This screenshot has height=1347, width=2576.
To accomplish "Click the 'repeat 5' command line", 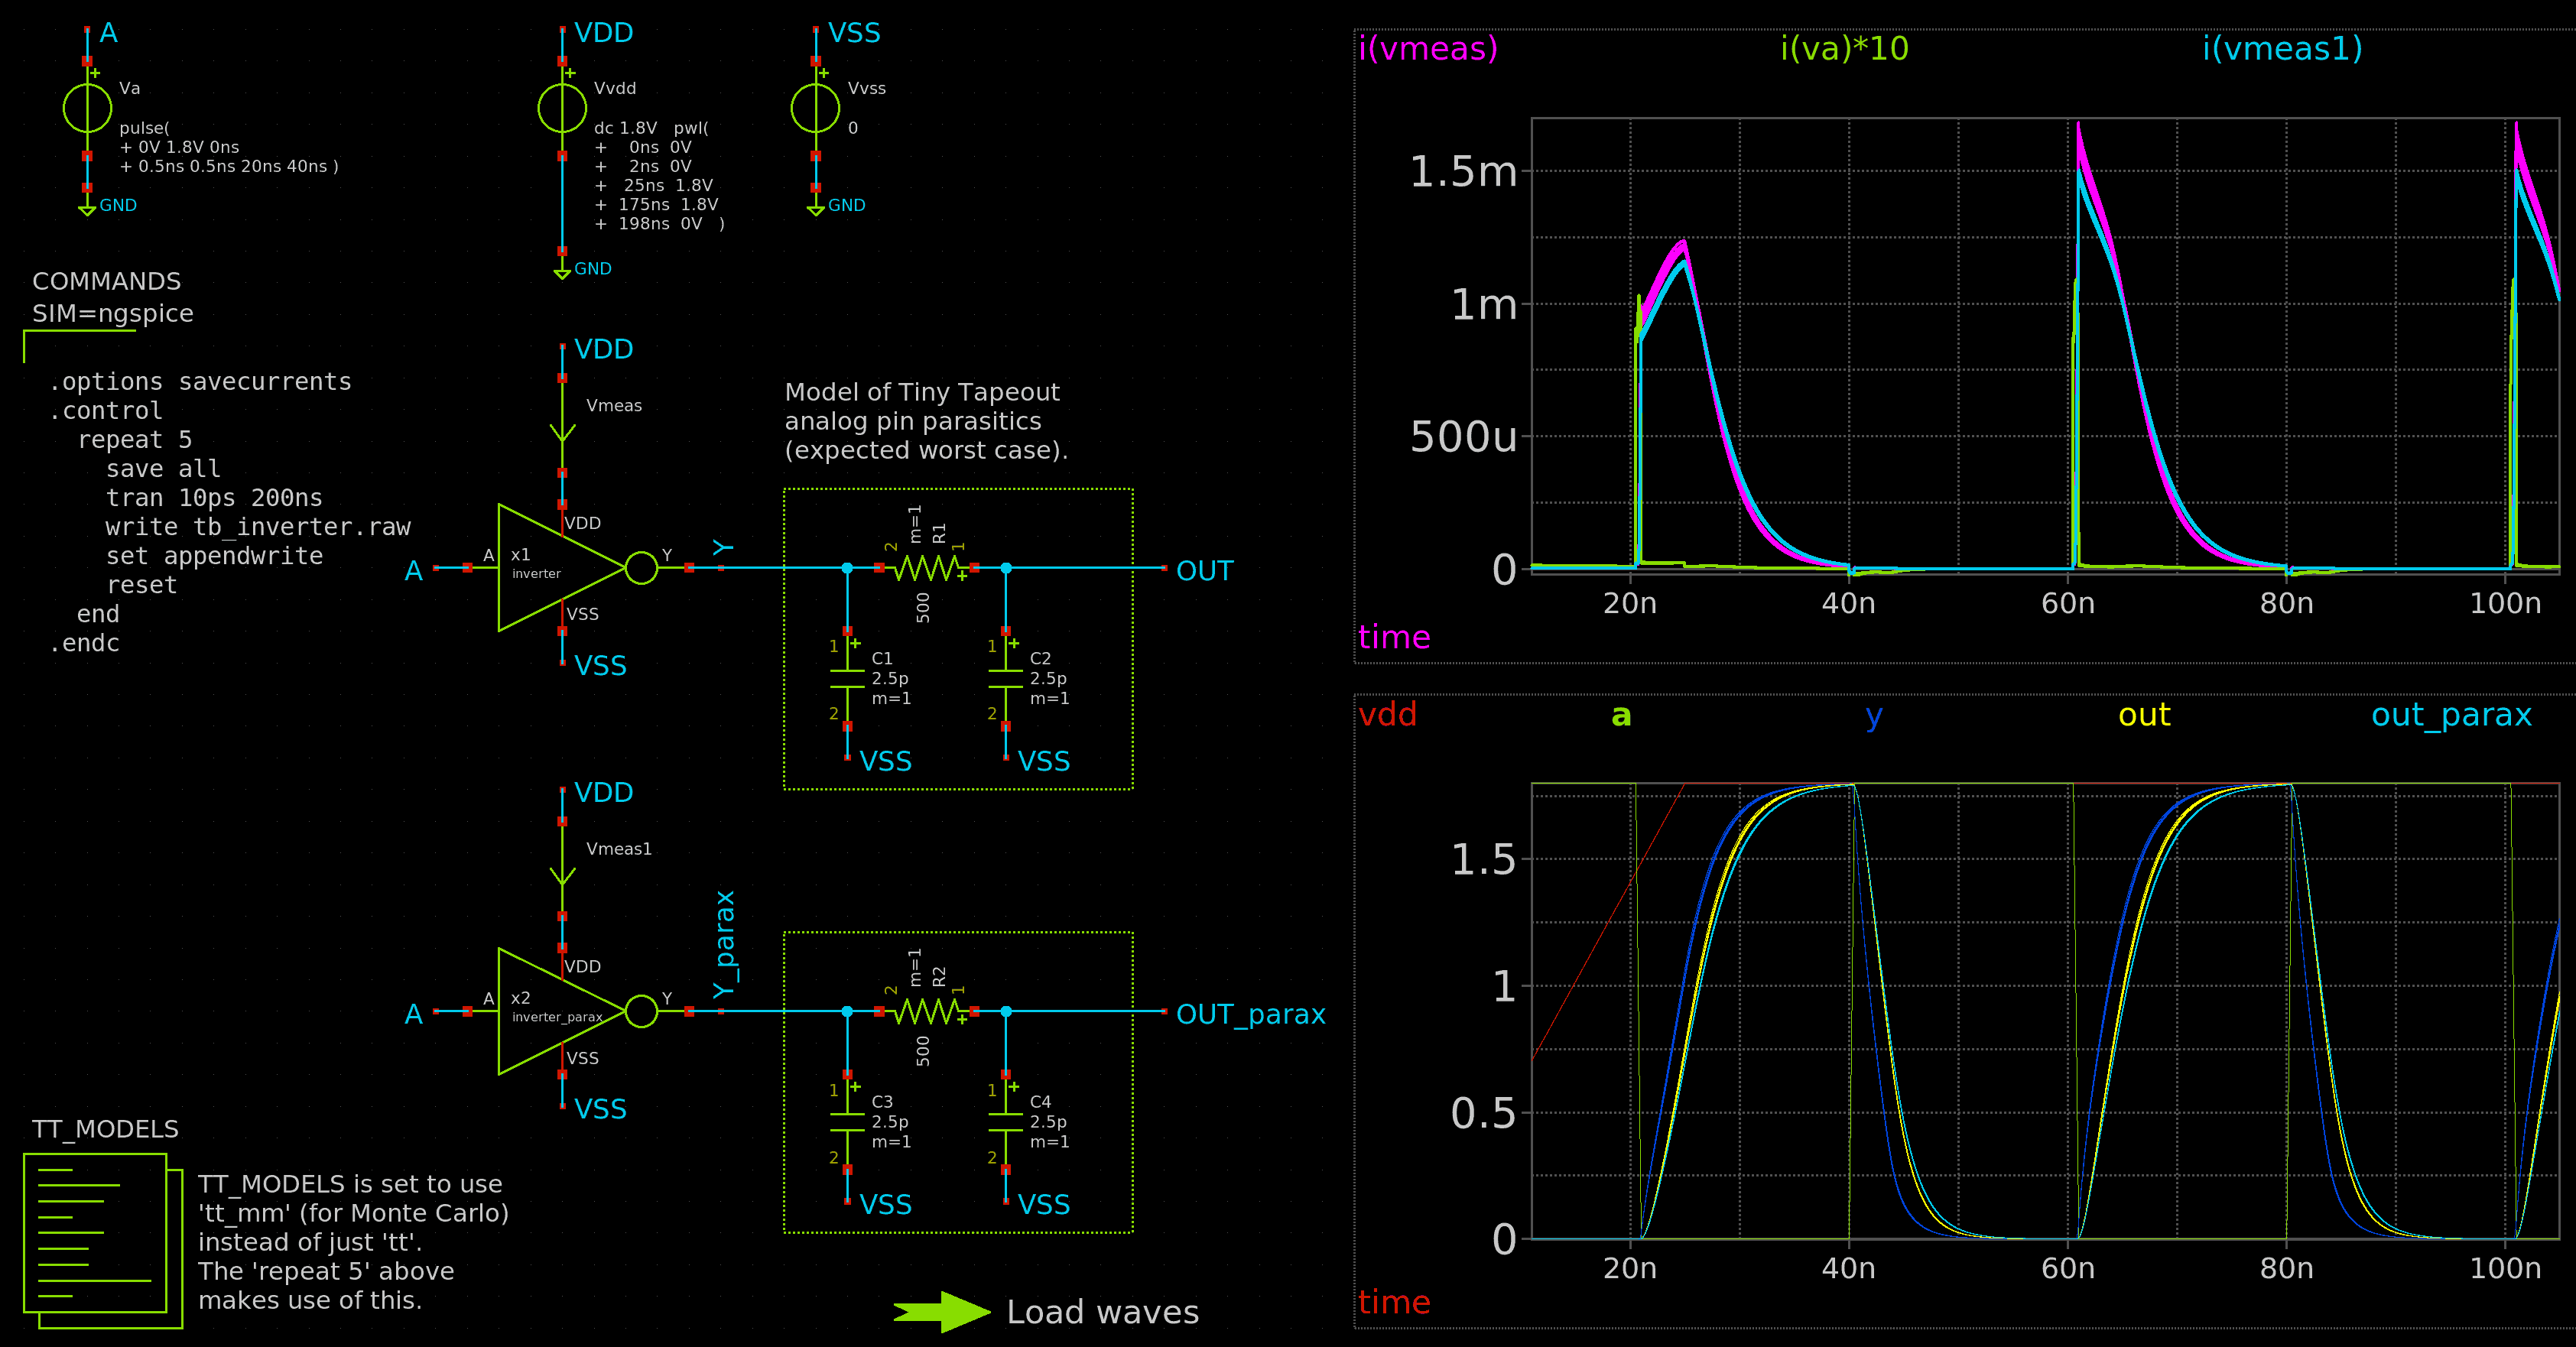I will tap(134, 440).
